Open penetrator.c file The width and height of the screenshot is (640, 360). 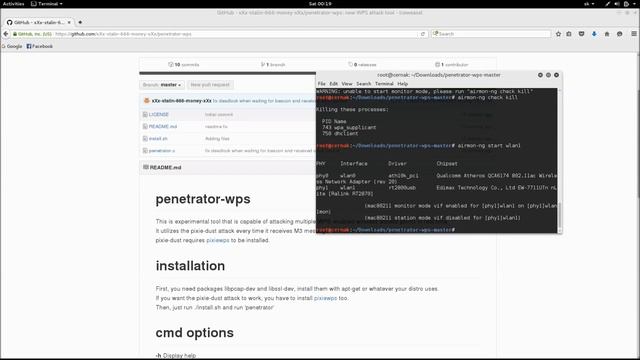(162, 151)
